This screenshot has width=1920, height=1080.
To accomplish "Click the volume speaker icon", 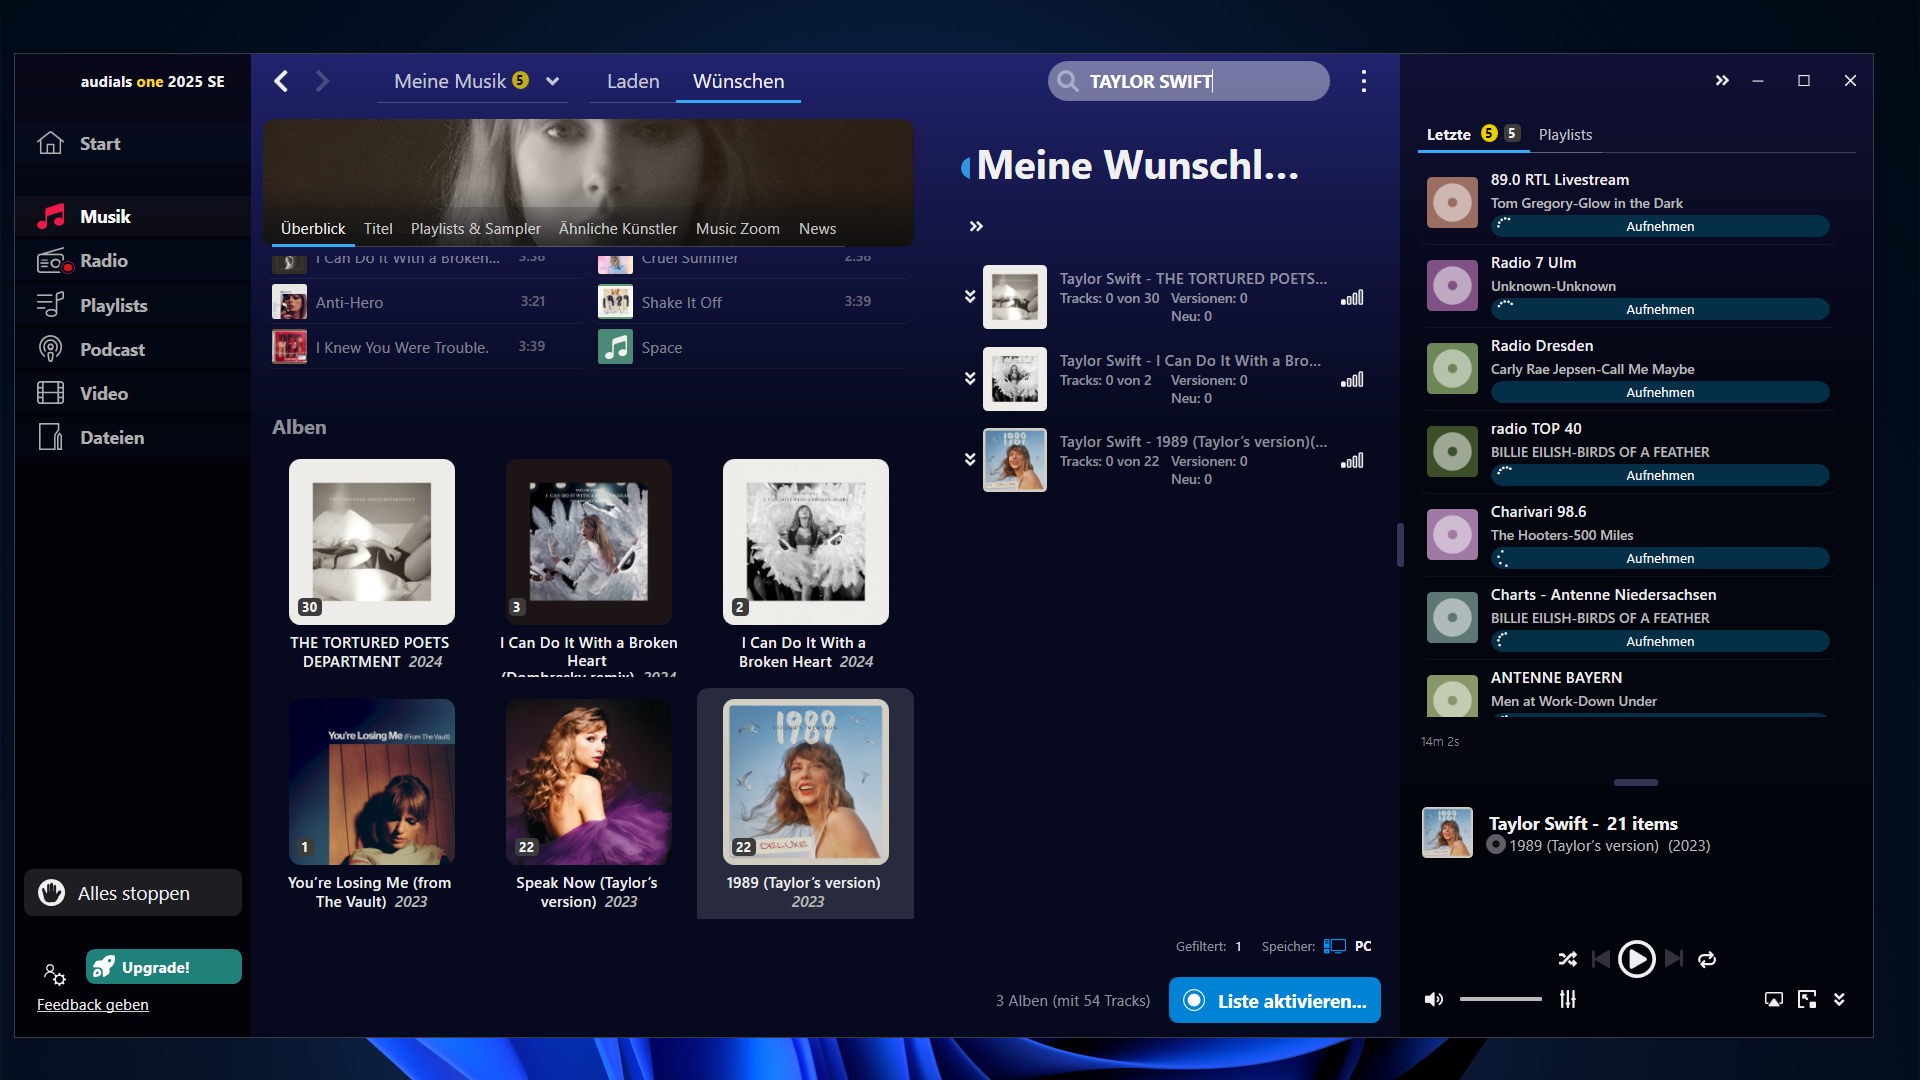I will click(1434, 999).
